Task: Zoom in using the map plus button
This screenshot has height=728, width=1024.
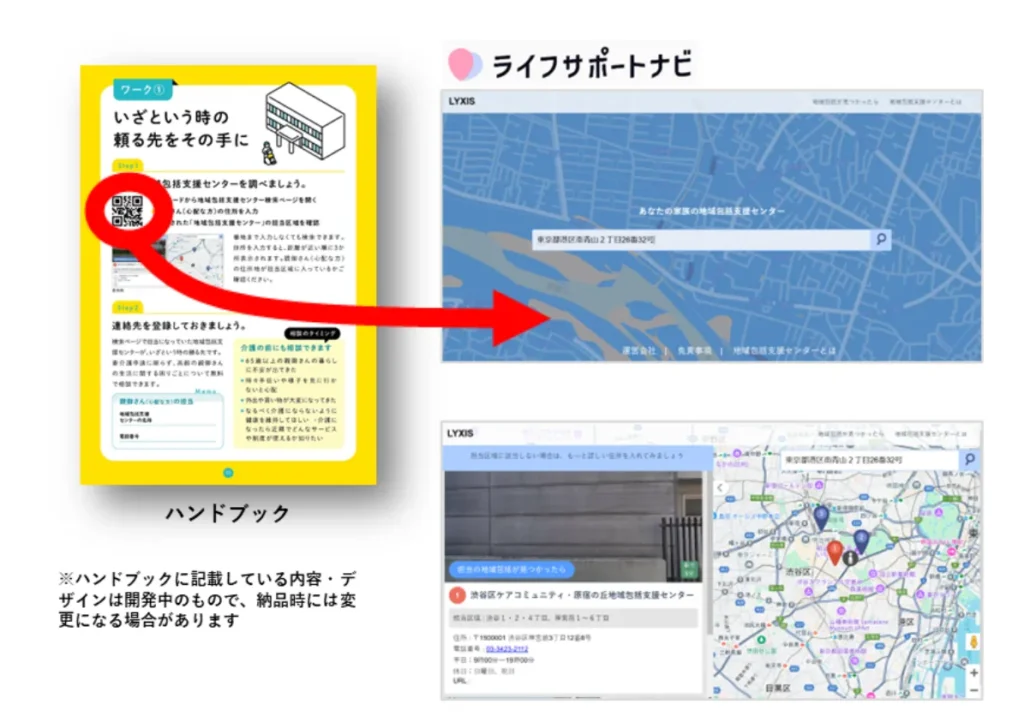Action: pyautogui.click(x=973, y=672)
